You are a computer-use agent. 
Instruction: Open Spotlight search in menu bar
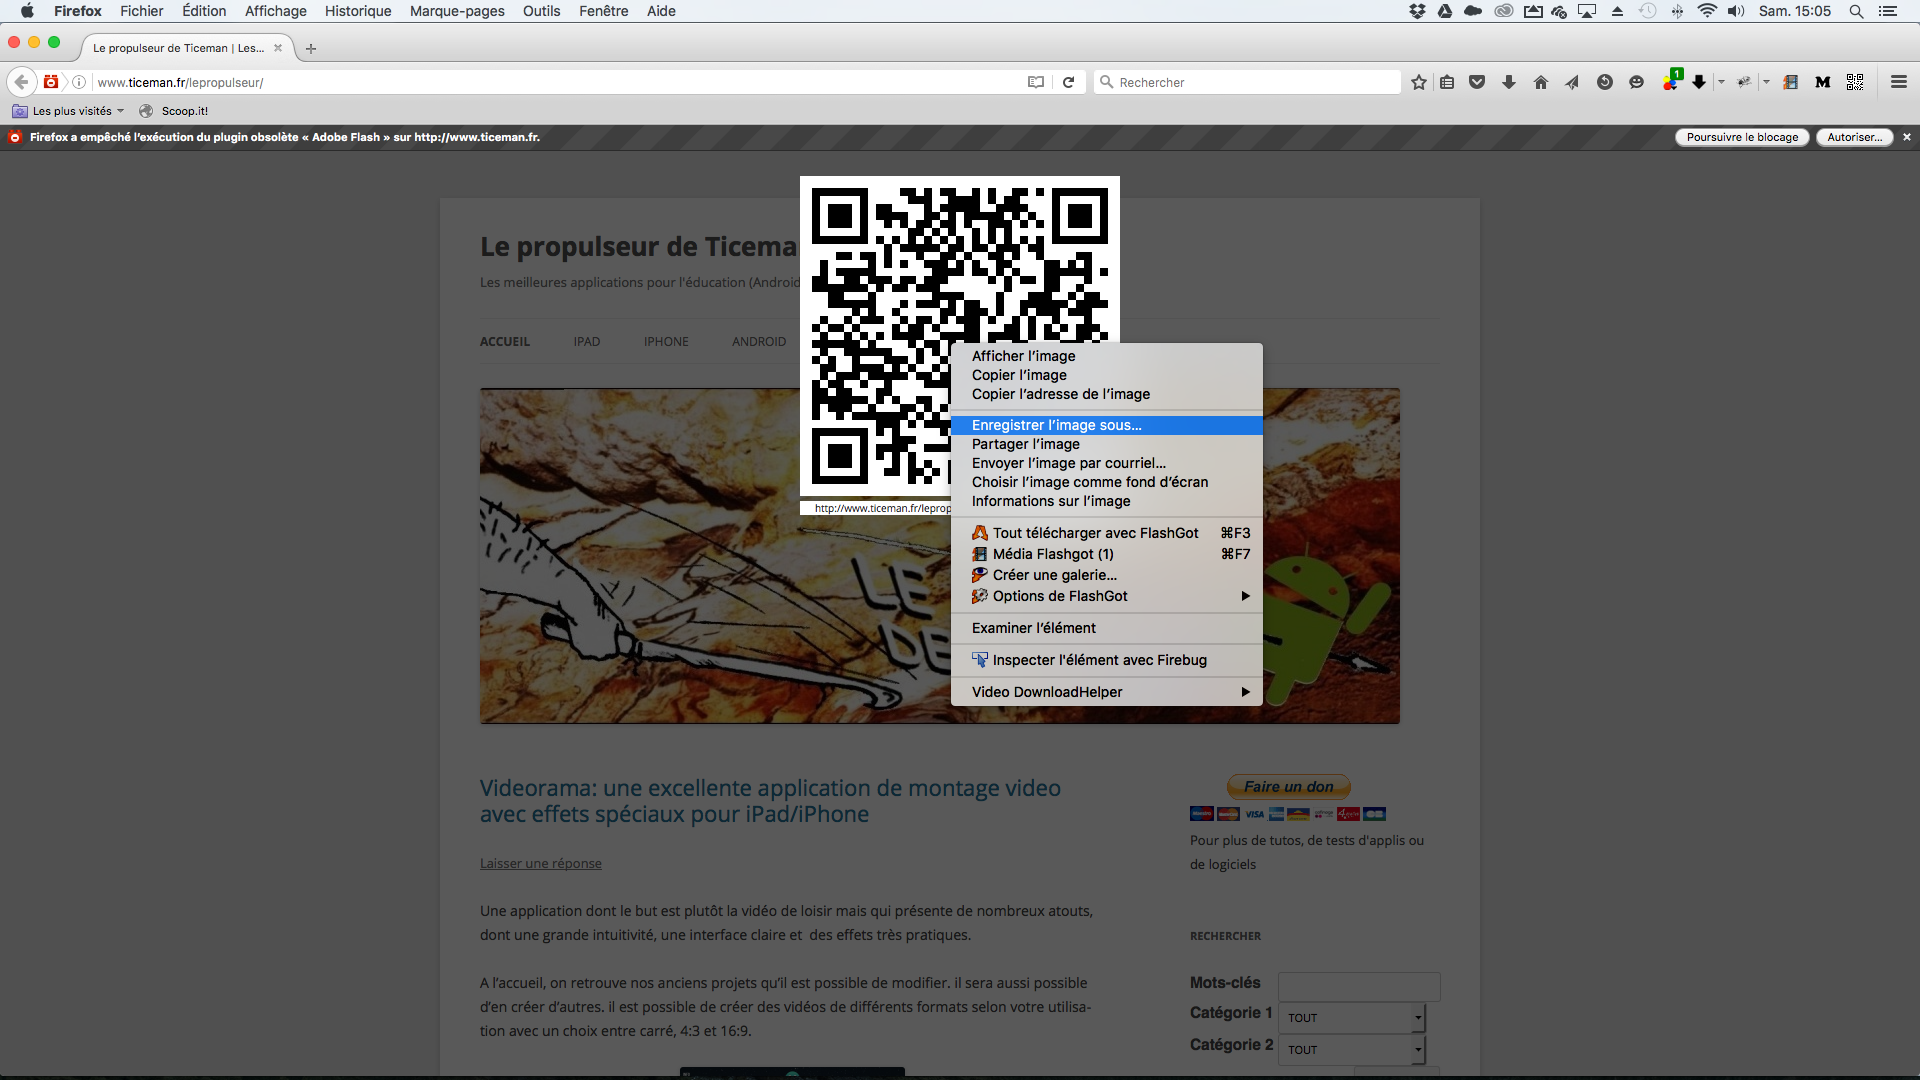pos(1857,11)
